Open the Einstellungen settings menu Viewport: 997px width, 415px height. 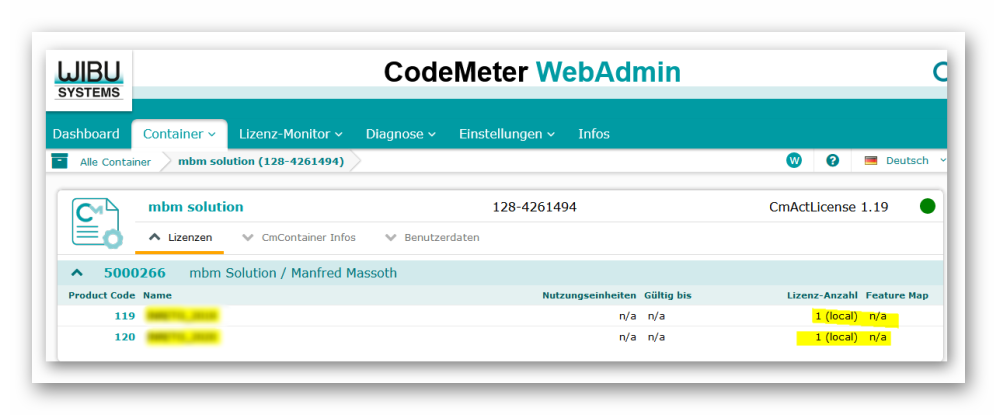tap(506, 134)
